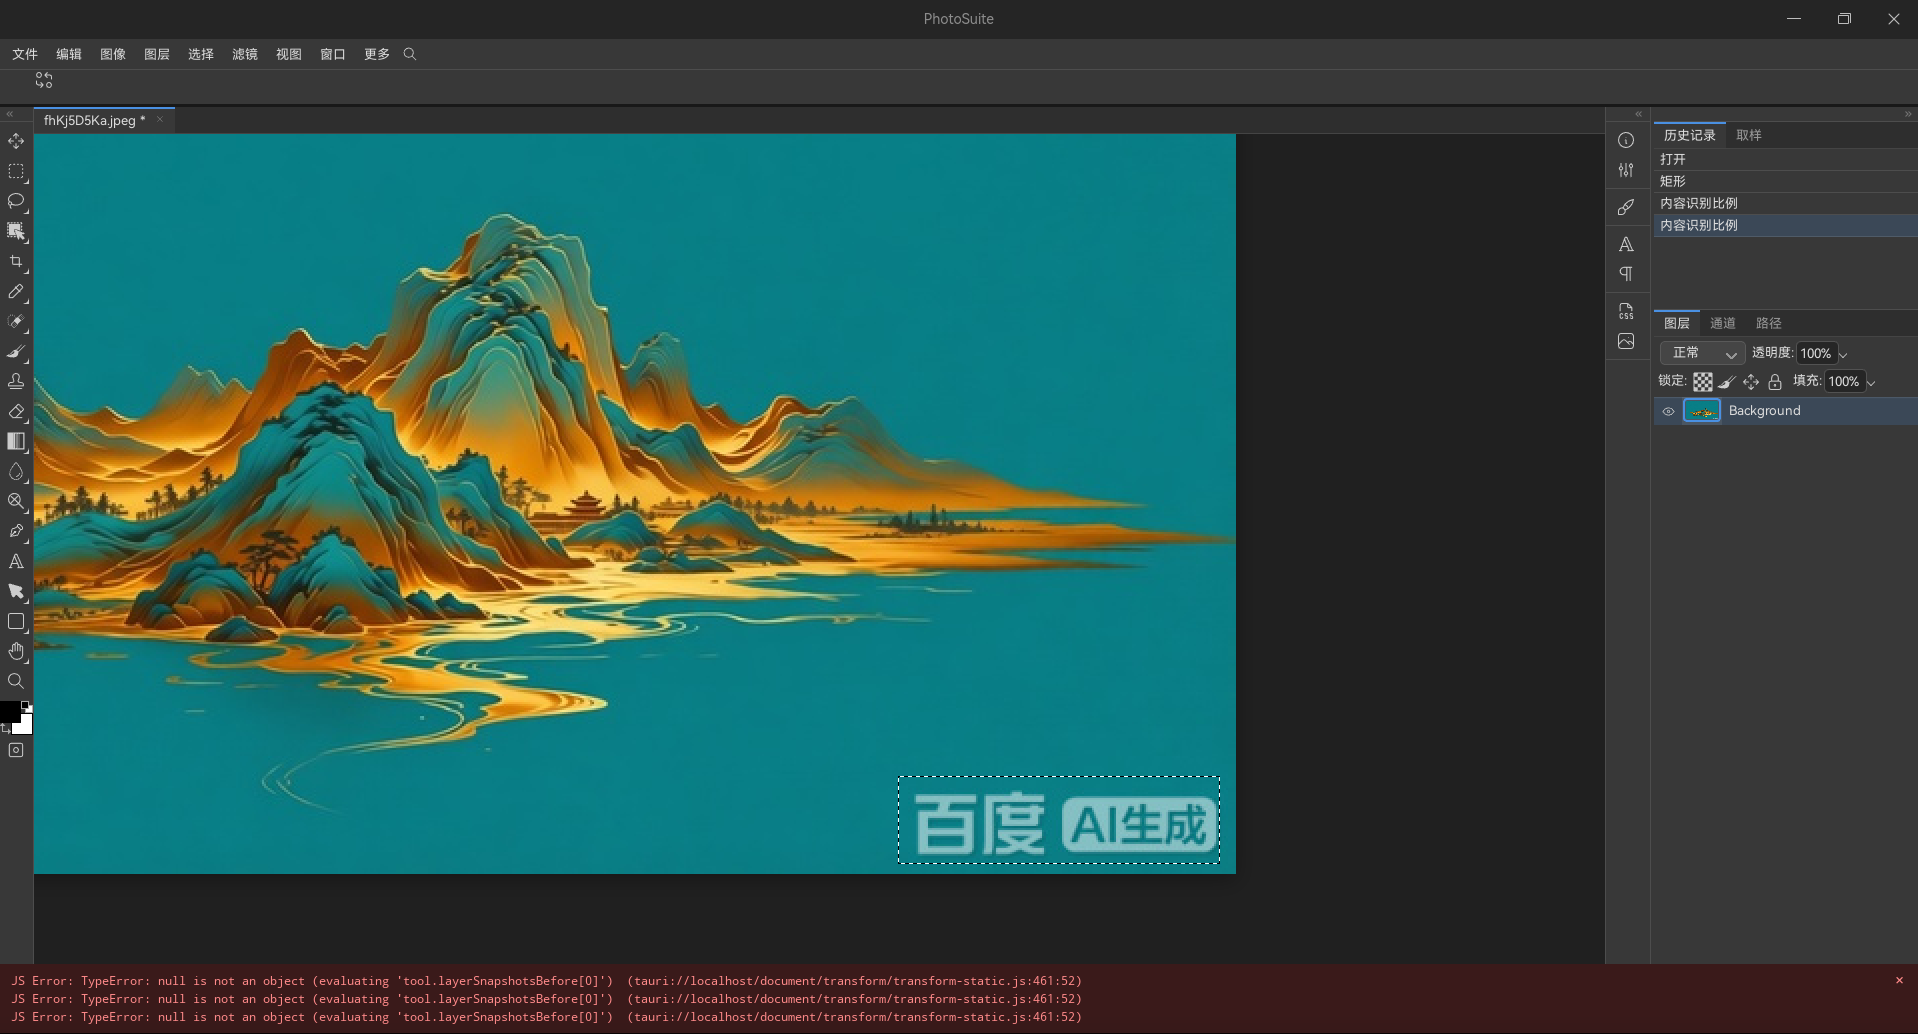Click the foreground black color swatch
Screen dimensions: 1918x1034
click(x=10, y=711)
